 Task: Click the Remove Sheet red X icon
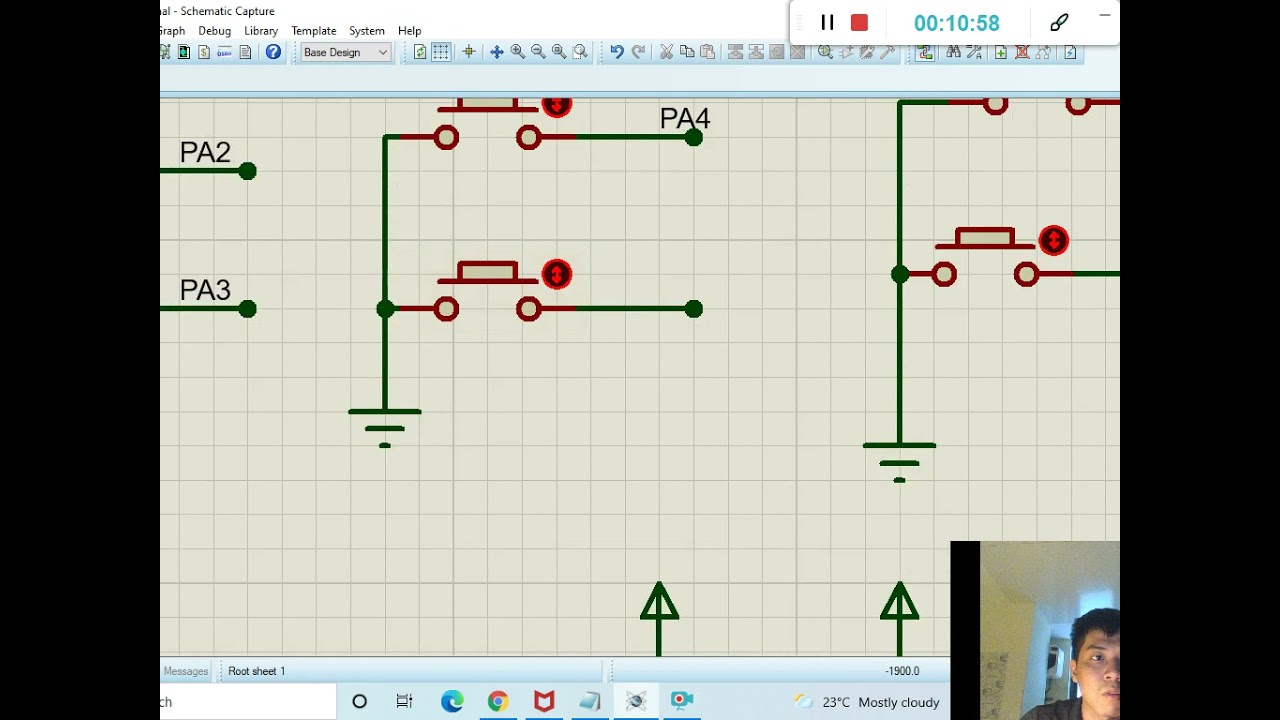(1022, 52)
